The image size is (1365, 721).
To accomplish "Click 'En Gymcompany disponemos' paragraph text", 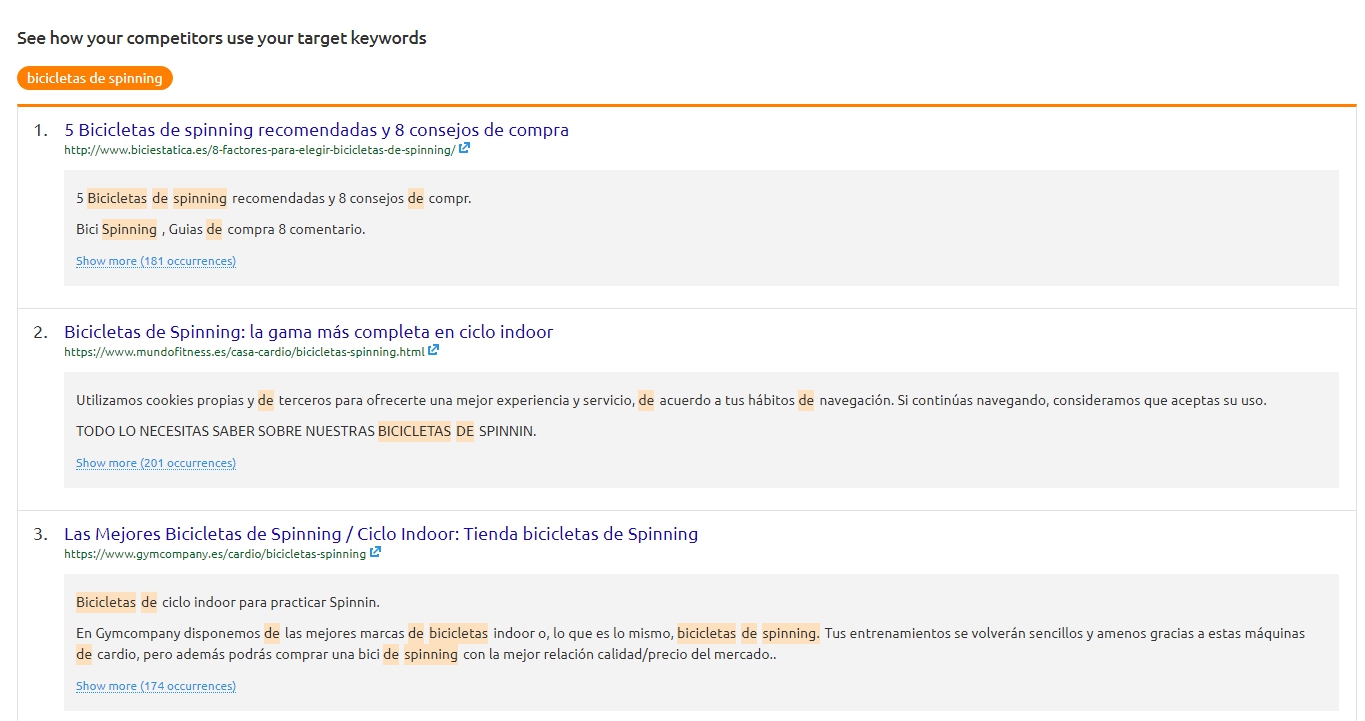I will point(168,633).
